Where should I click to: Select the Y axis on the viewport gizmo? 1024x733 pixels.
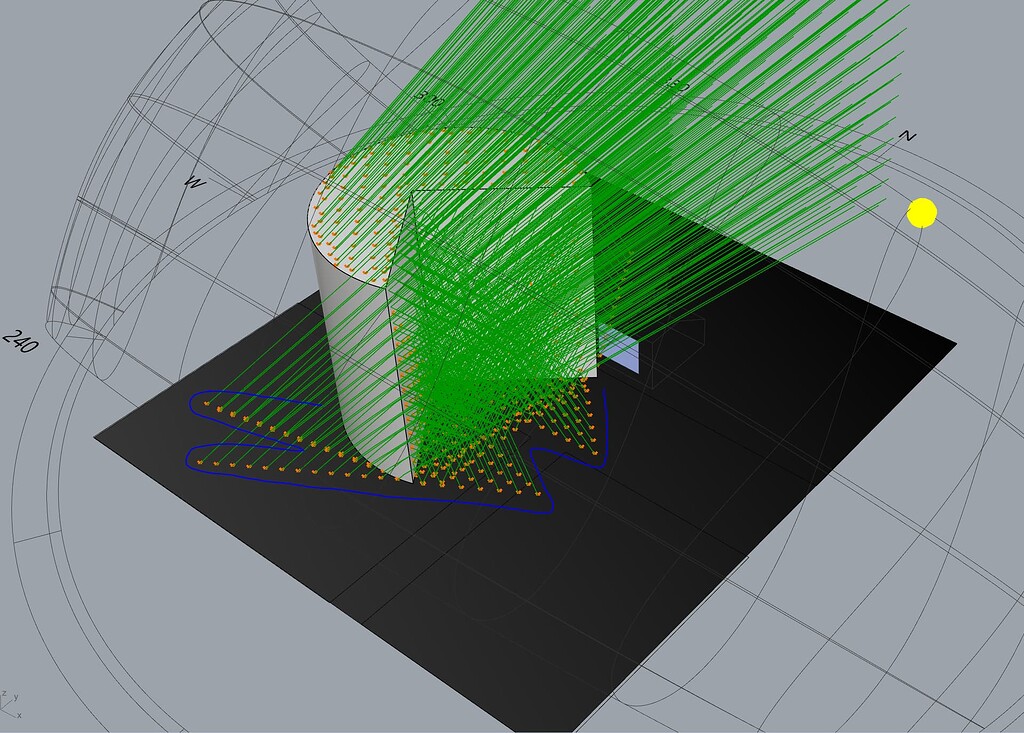point(16,697)
